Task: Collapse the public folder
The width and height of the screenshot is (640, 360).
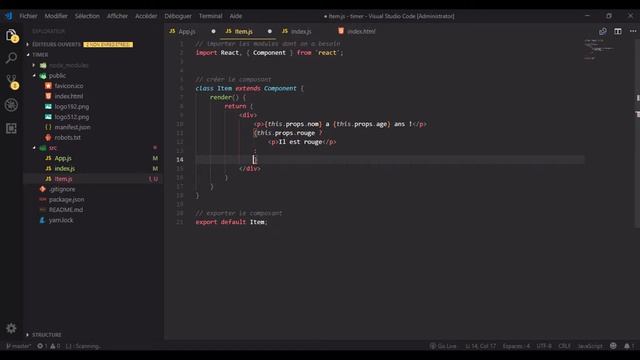Action: click(57, 76)
